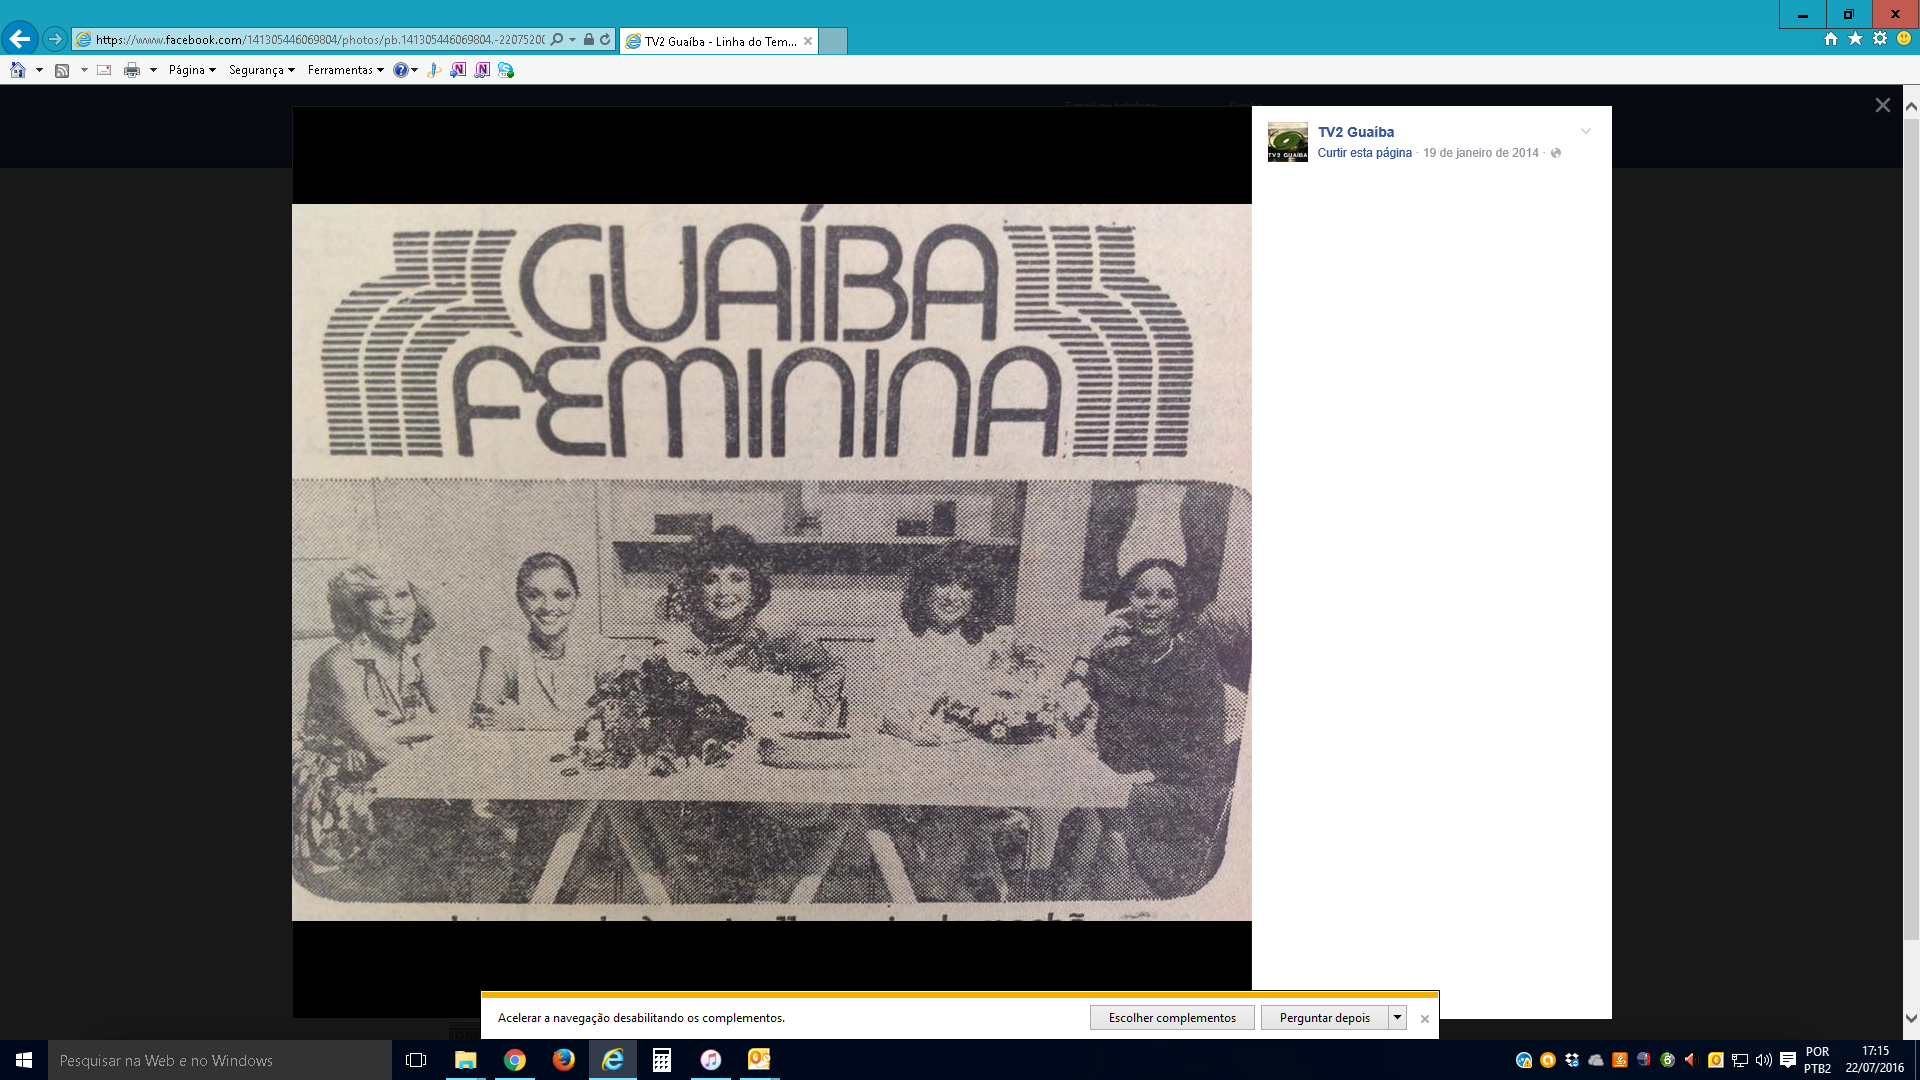
Task: Click the public globe privacy icon
Action: point(1555,153)
